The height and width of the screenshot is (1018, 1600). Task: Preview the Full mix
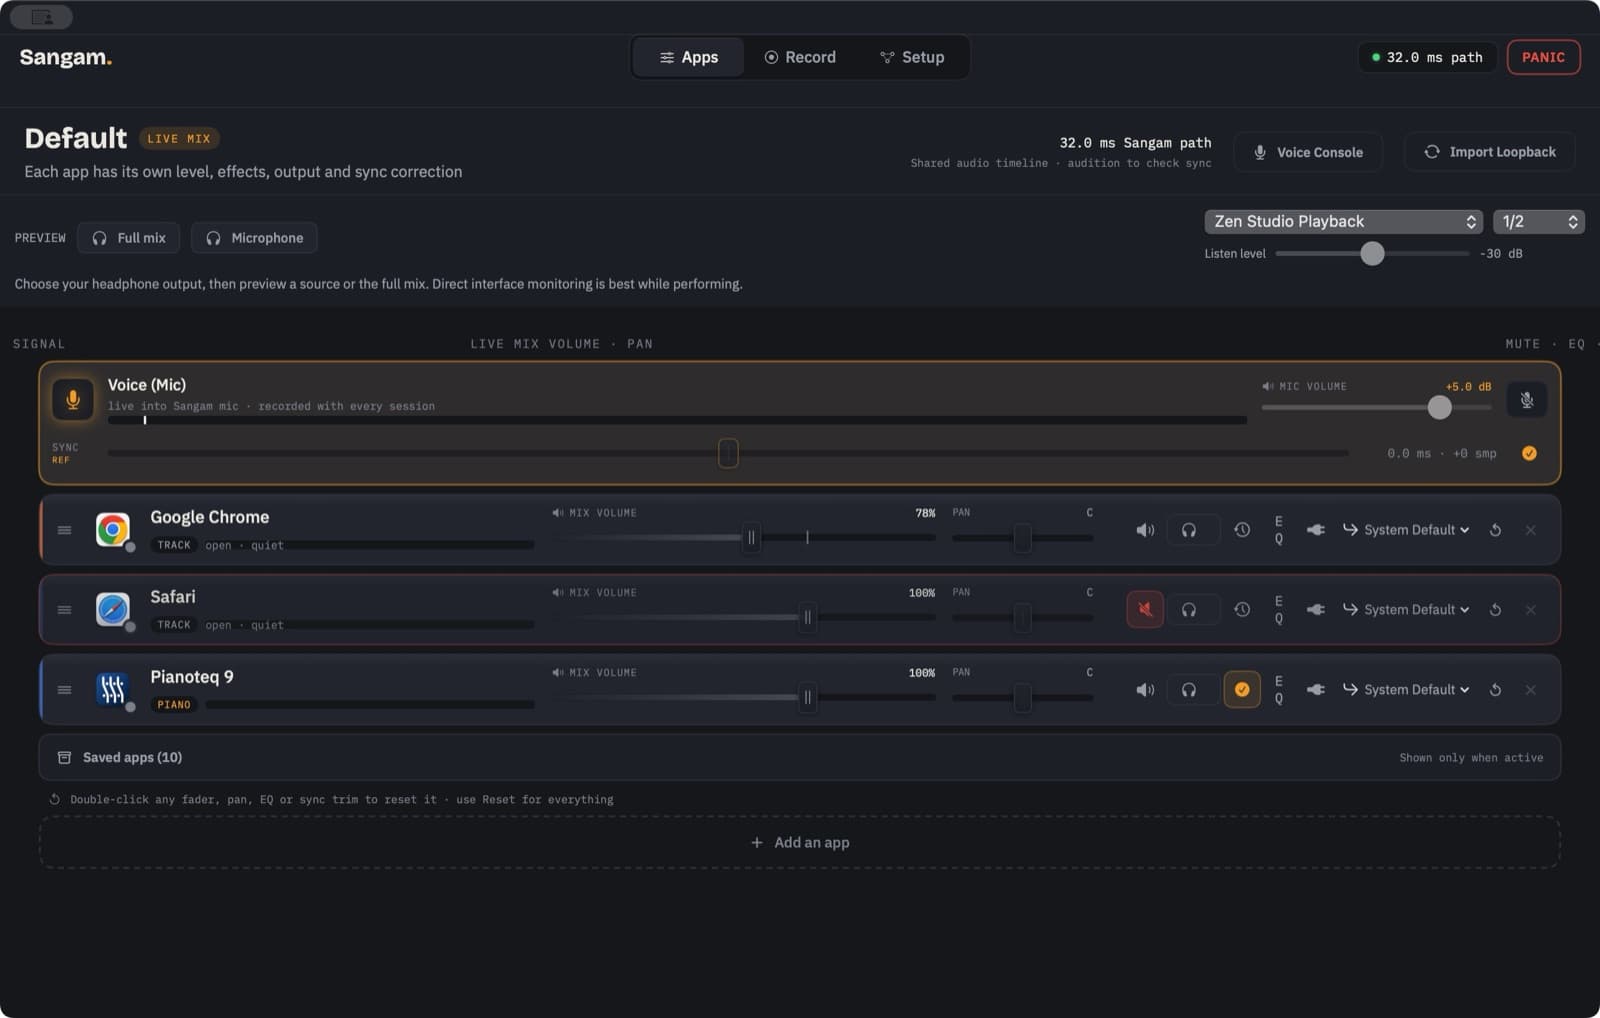coord(129,238)
